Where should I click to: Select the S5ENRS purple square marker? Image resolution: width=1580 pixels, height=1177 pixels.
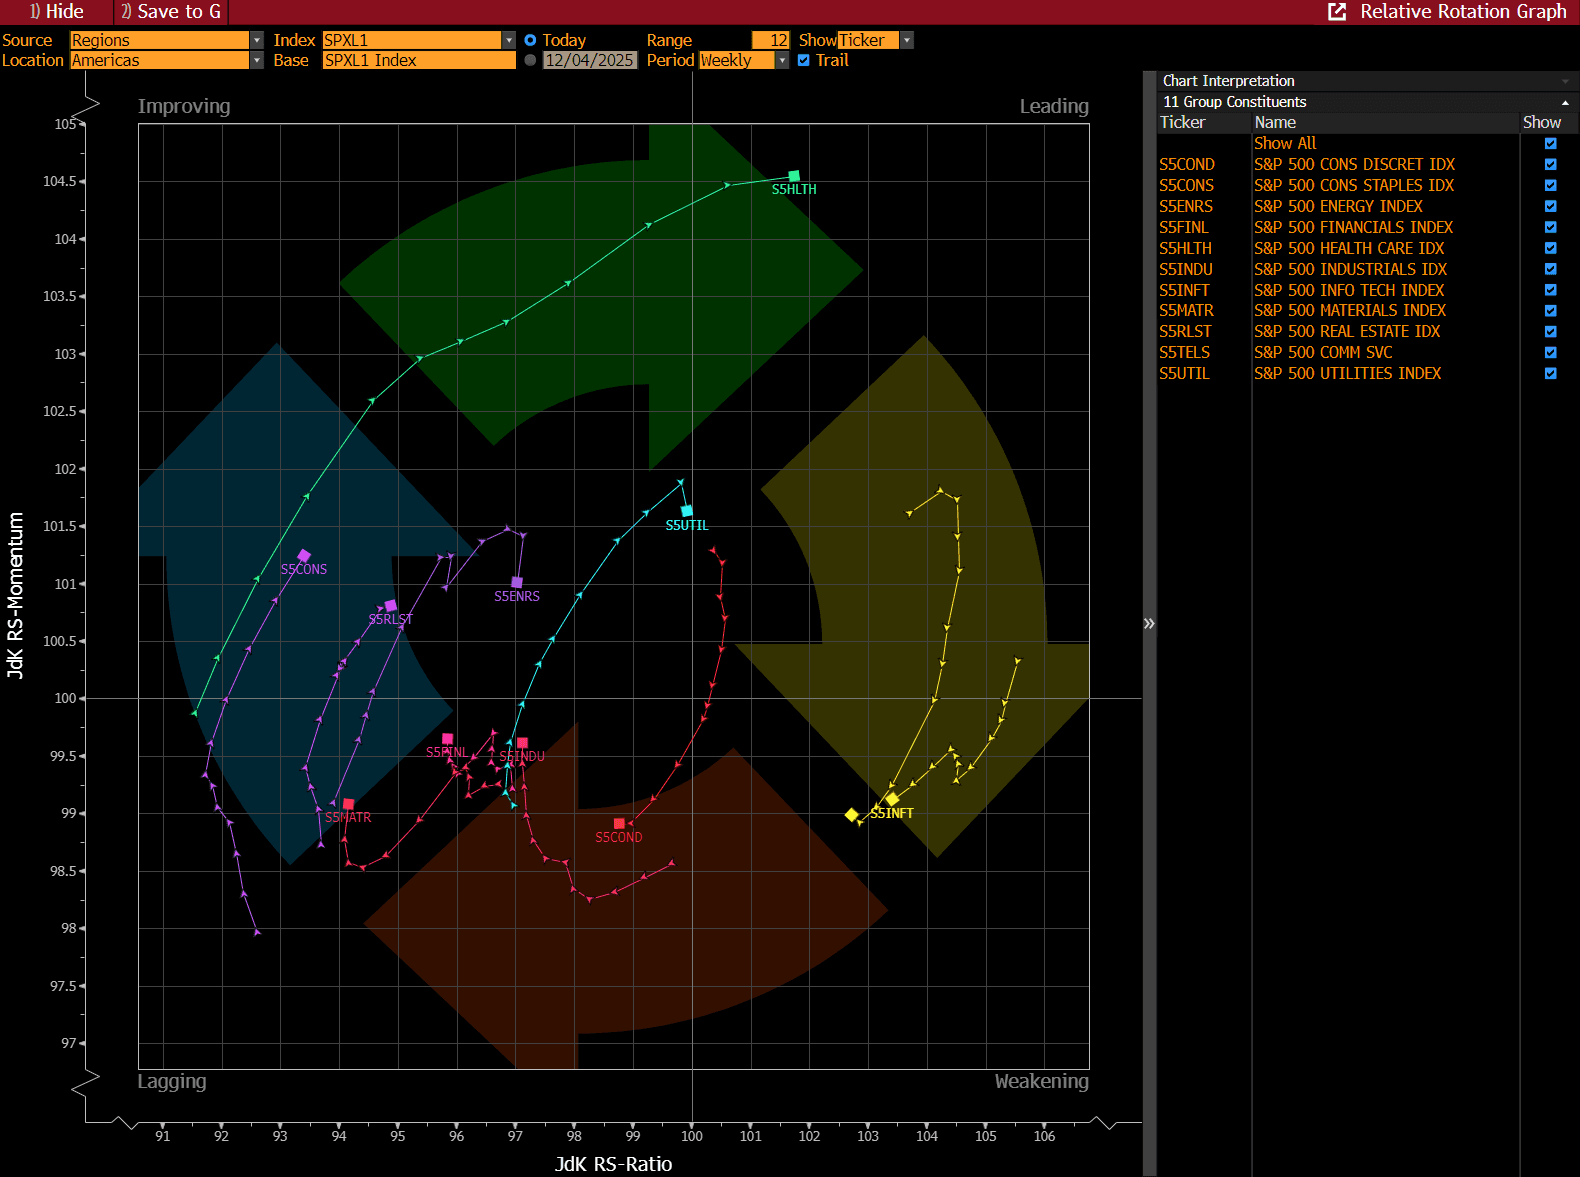coord(517,582)
